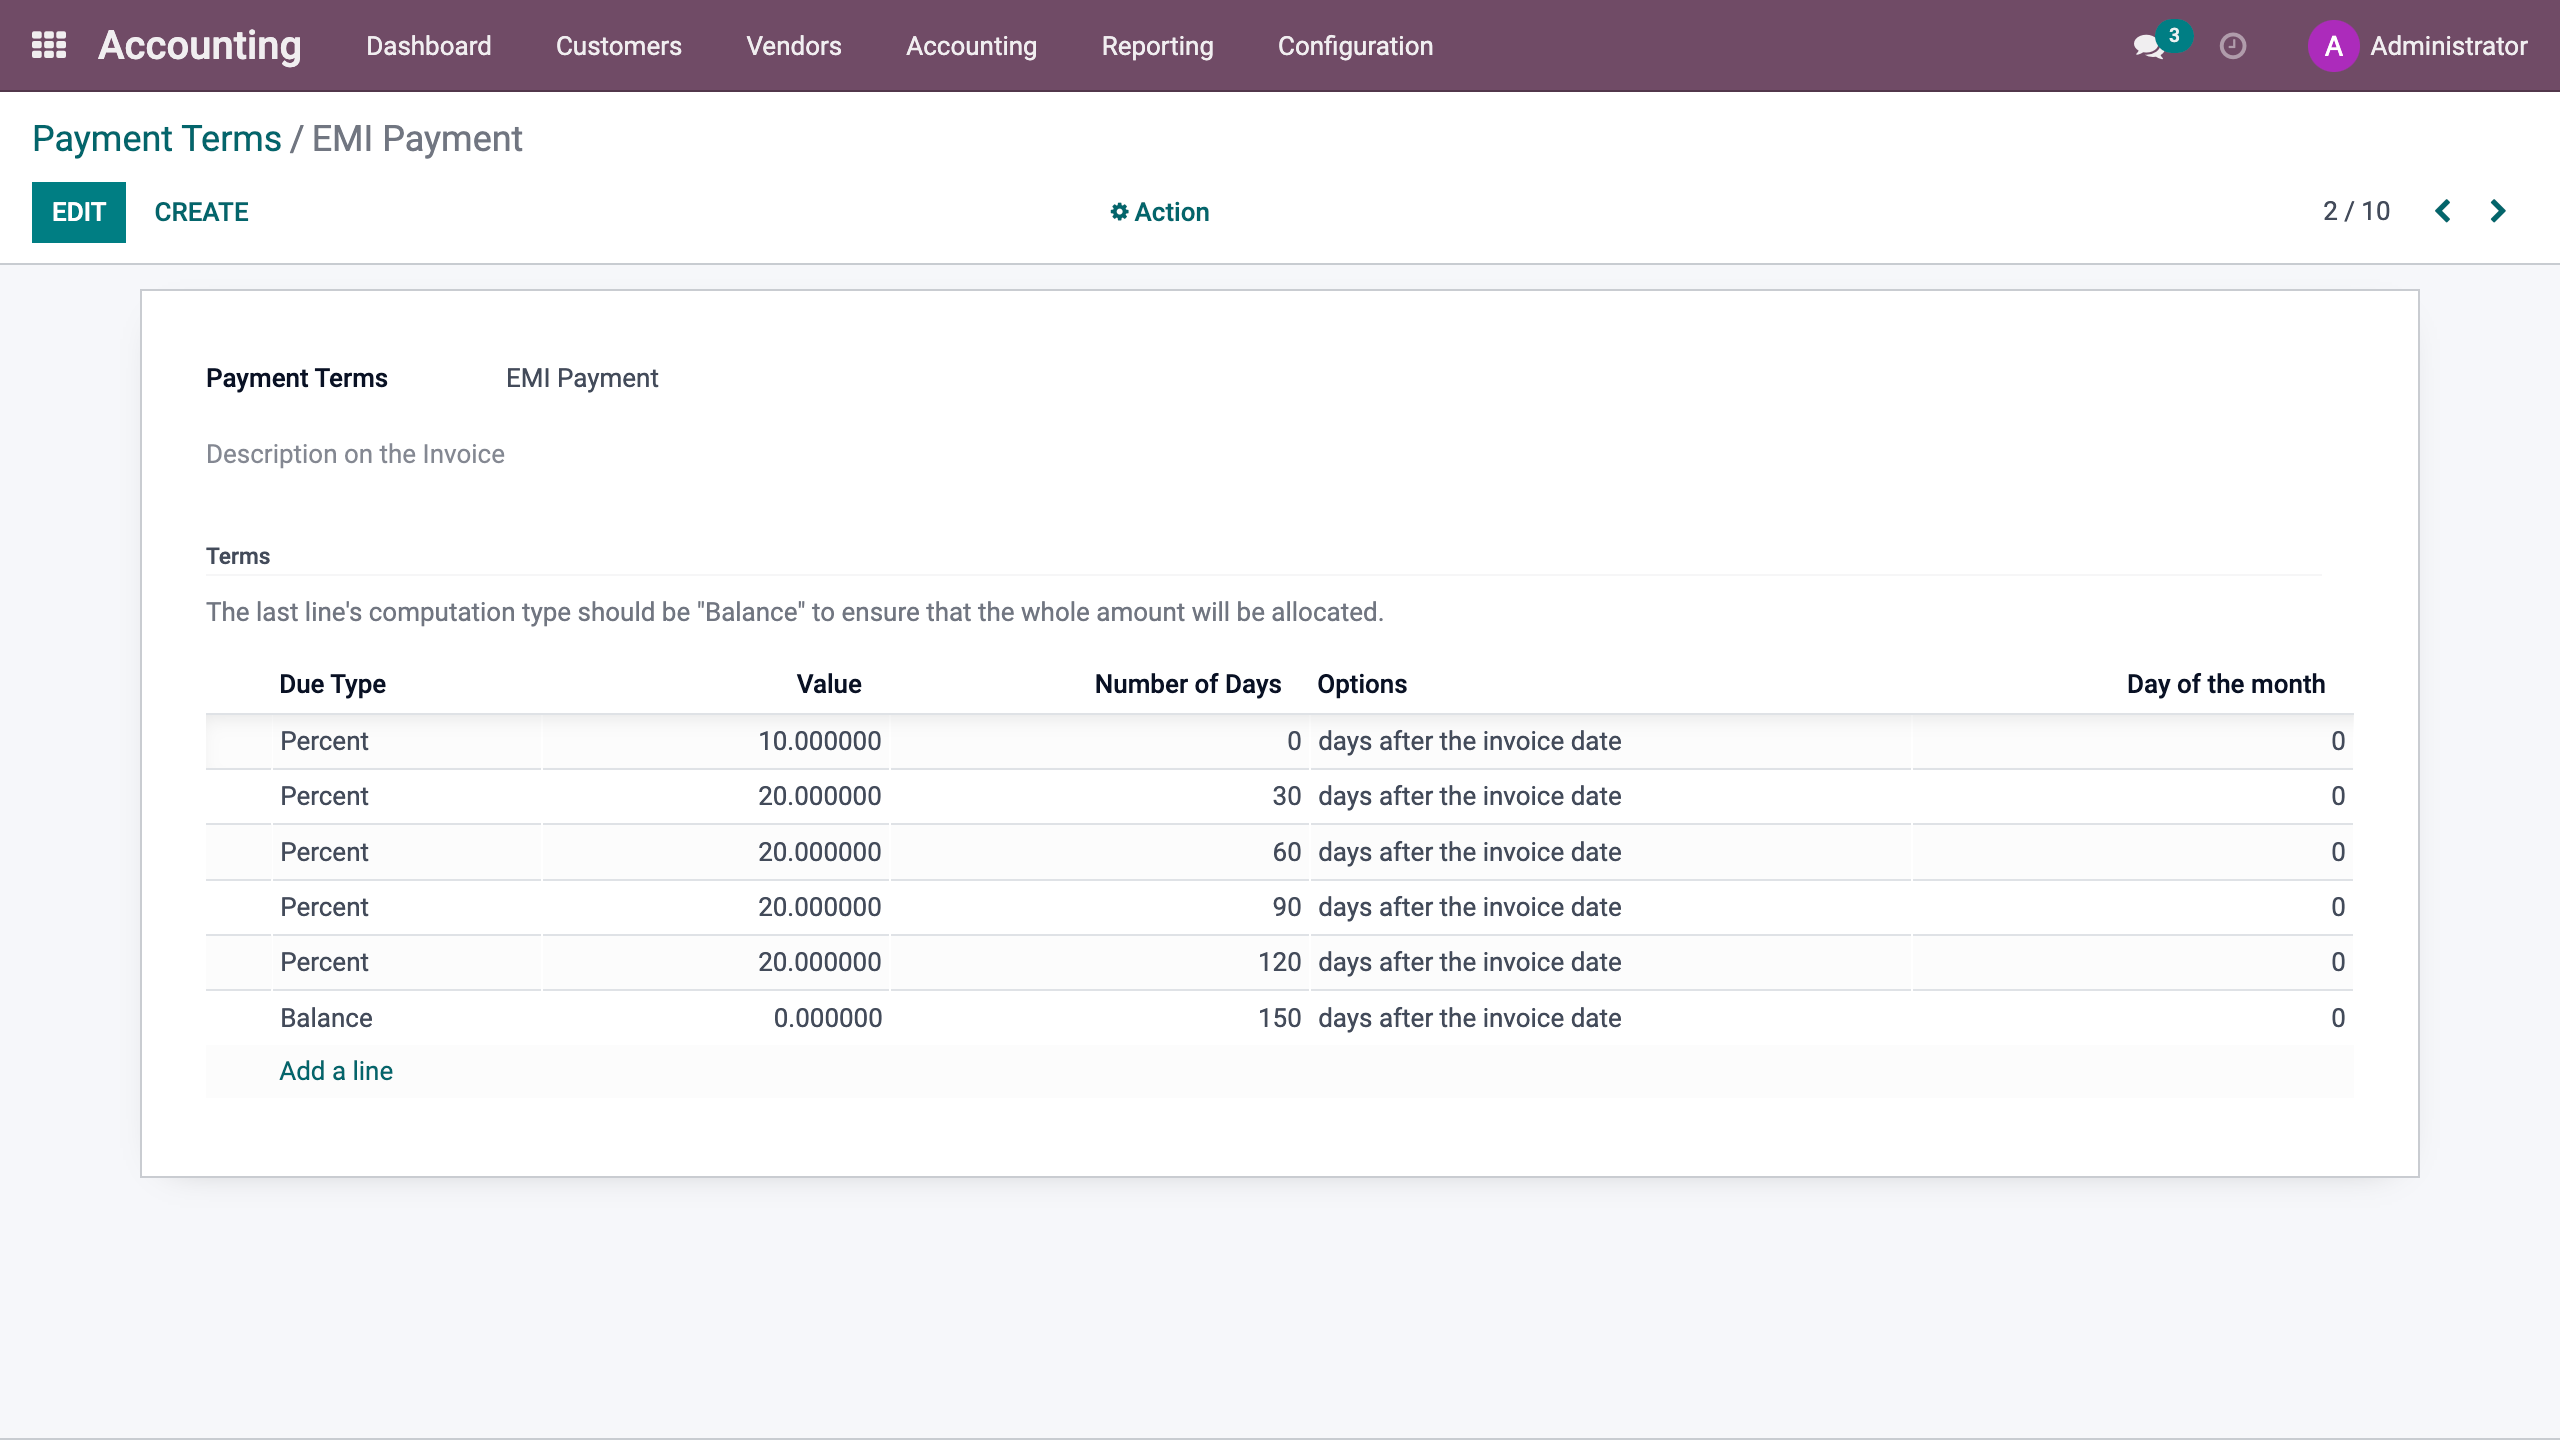Open the Vendors menu
Screen dimensions: 2560x1440
[x=793, y=46]
